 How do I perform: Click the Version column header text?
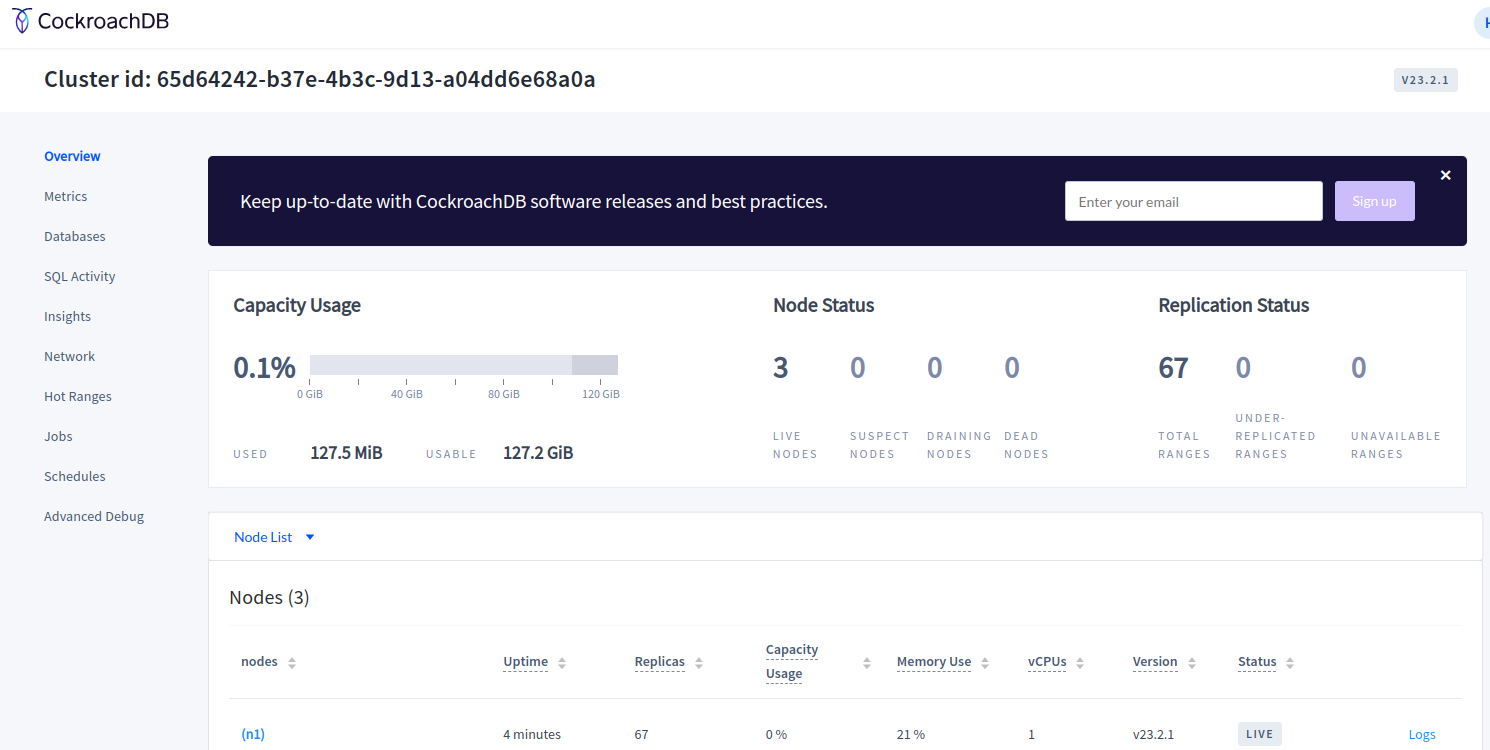(1155, 662)
